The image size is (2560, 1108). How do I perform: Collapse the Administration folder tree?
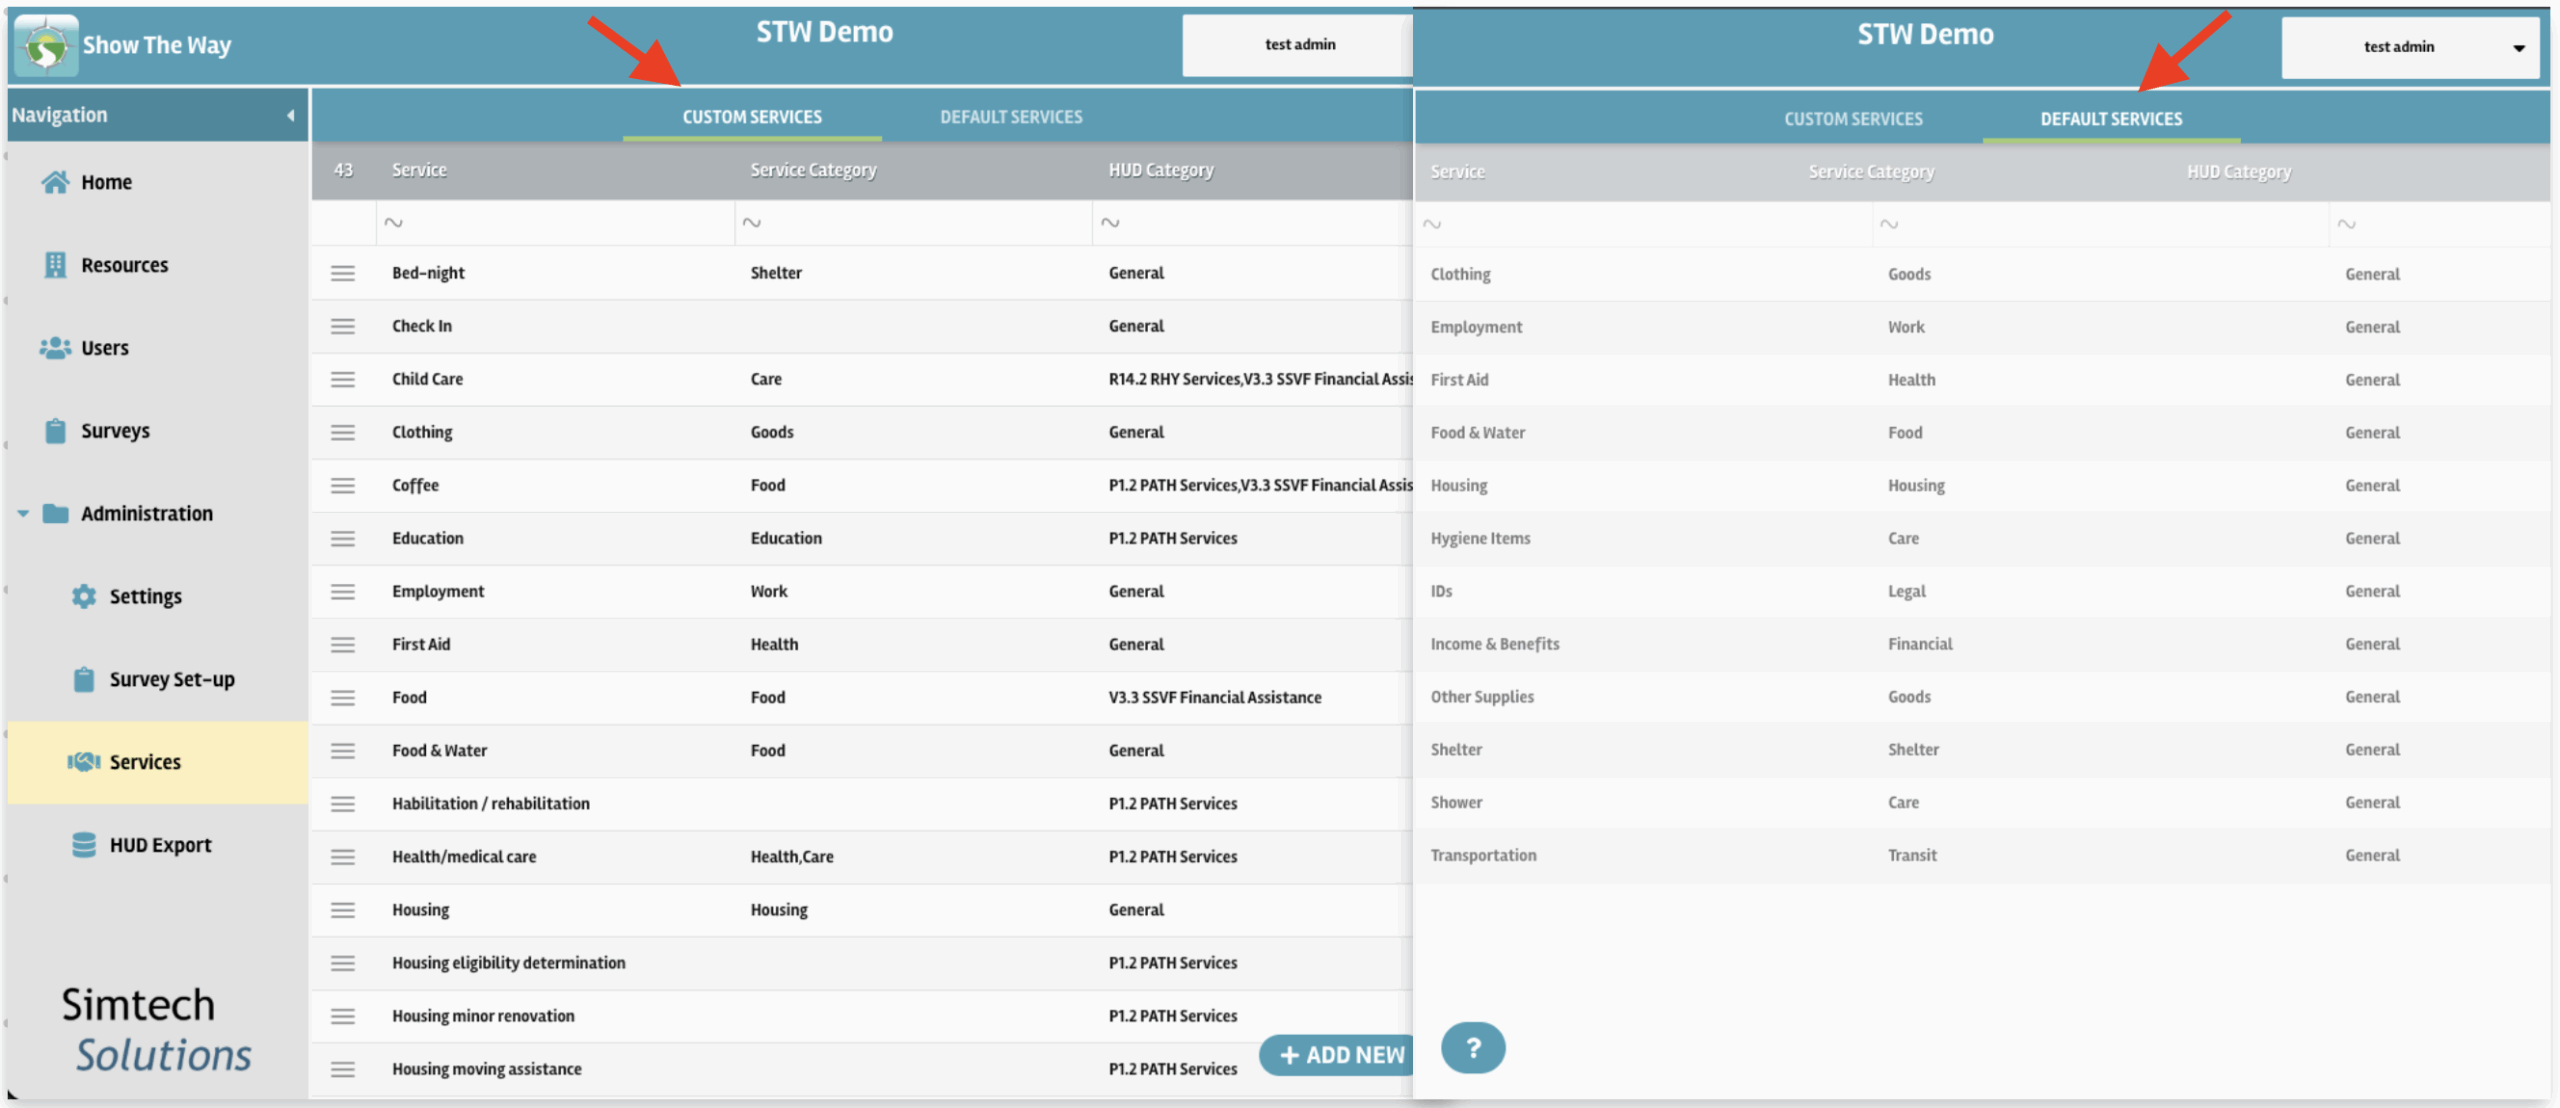pos(23,514)
